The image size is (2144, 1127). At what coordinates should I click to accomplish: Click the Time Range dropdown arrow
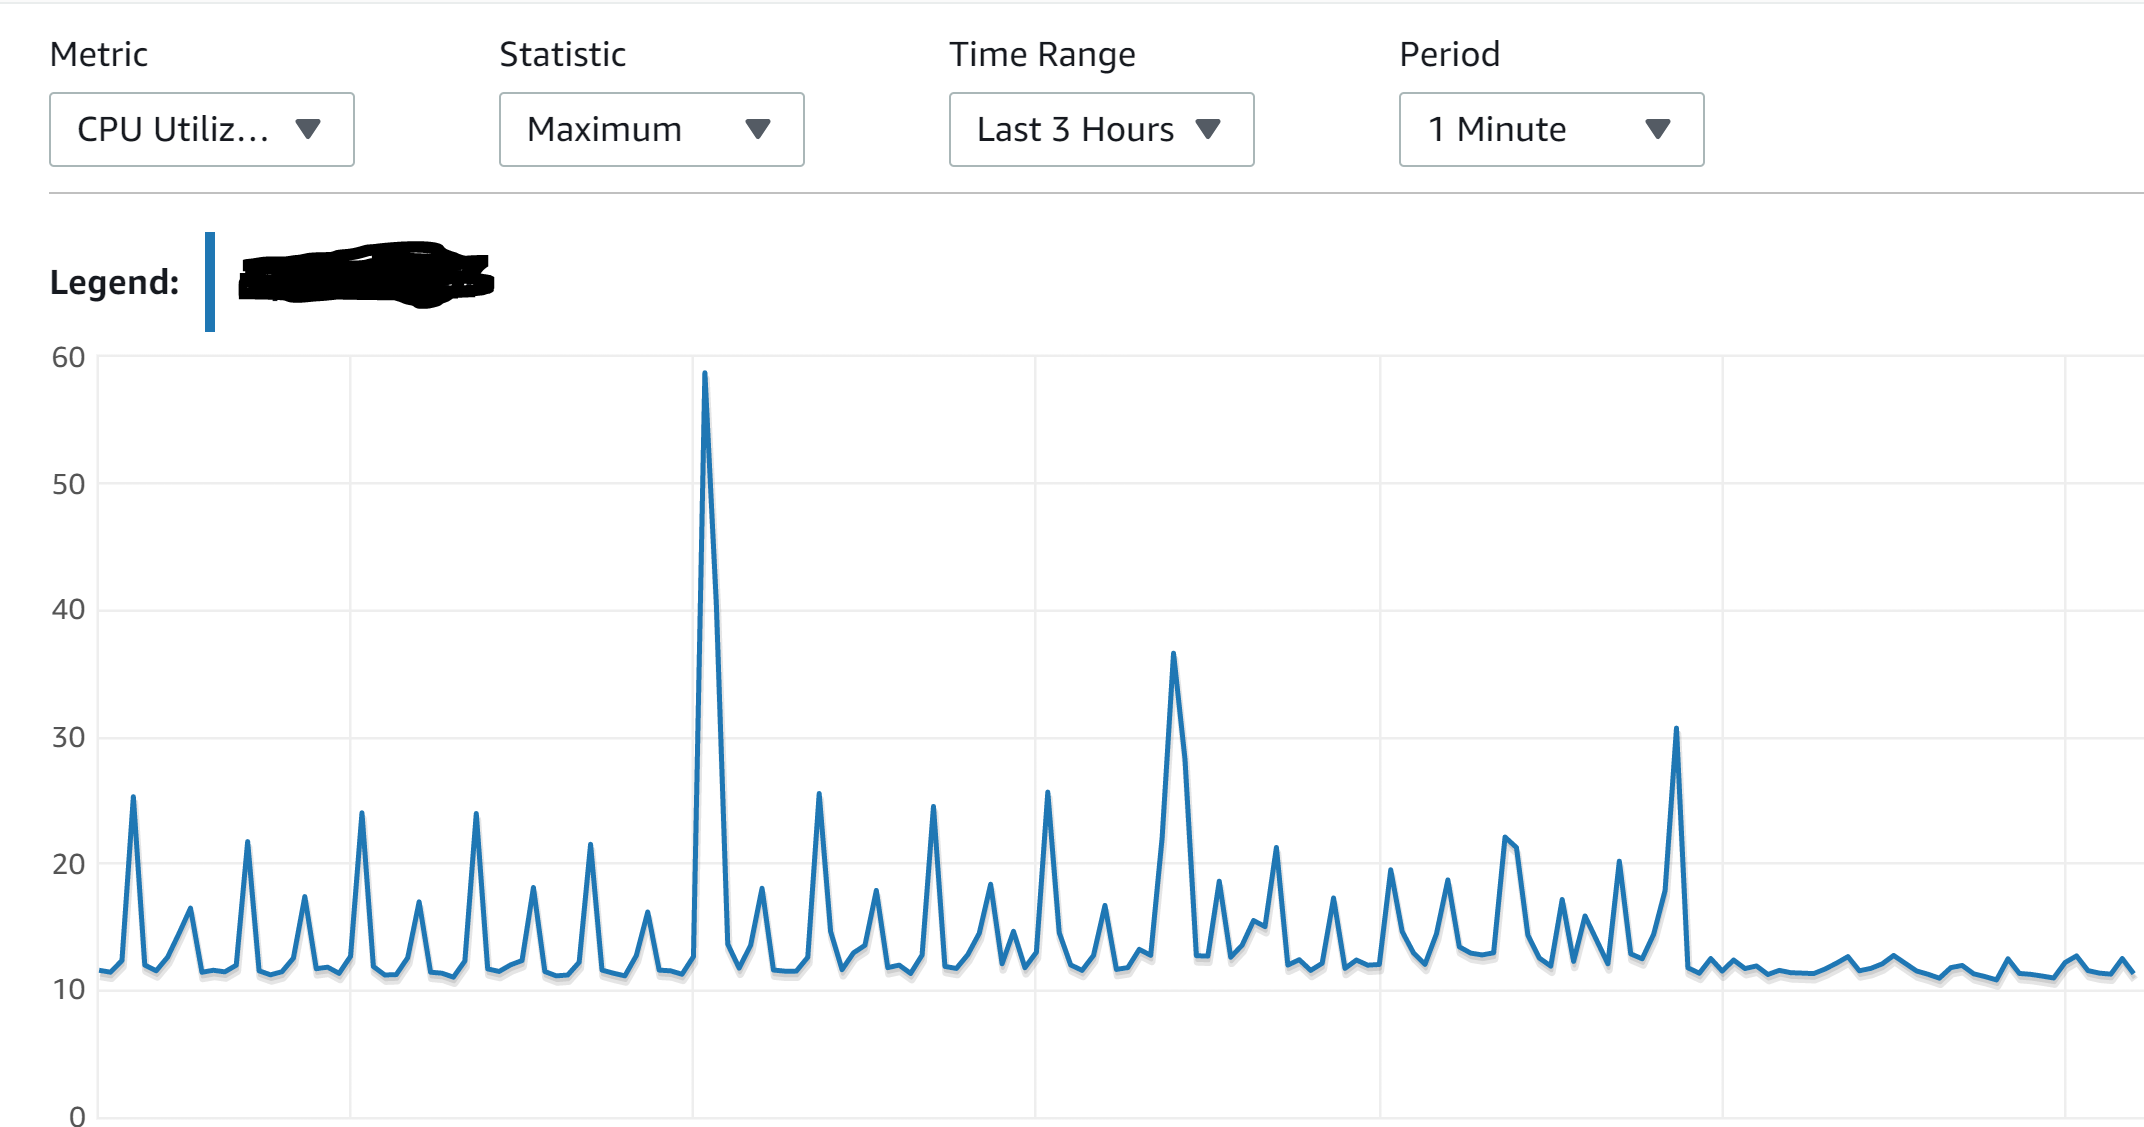click(1209, 128)
